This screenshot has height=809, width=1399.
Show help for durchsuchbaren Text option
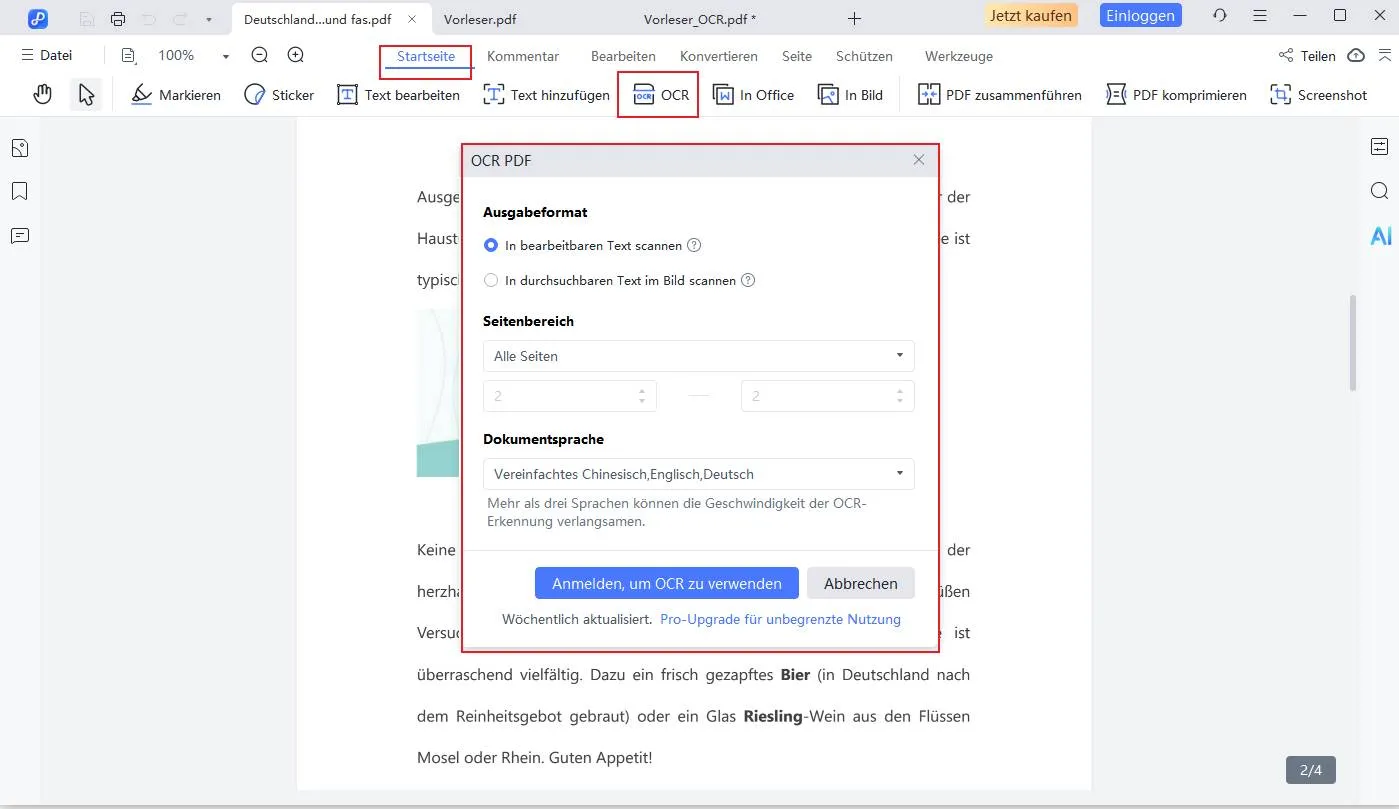pyautogui.click(x=748, y=280)
